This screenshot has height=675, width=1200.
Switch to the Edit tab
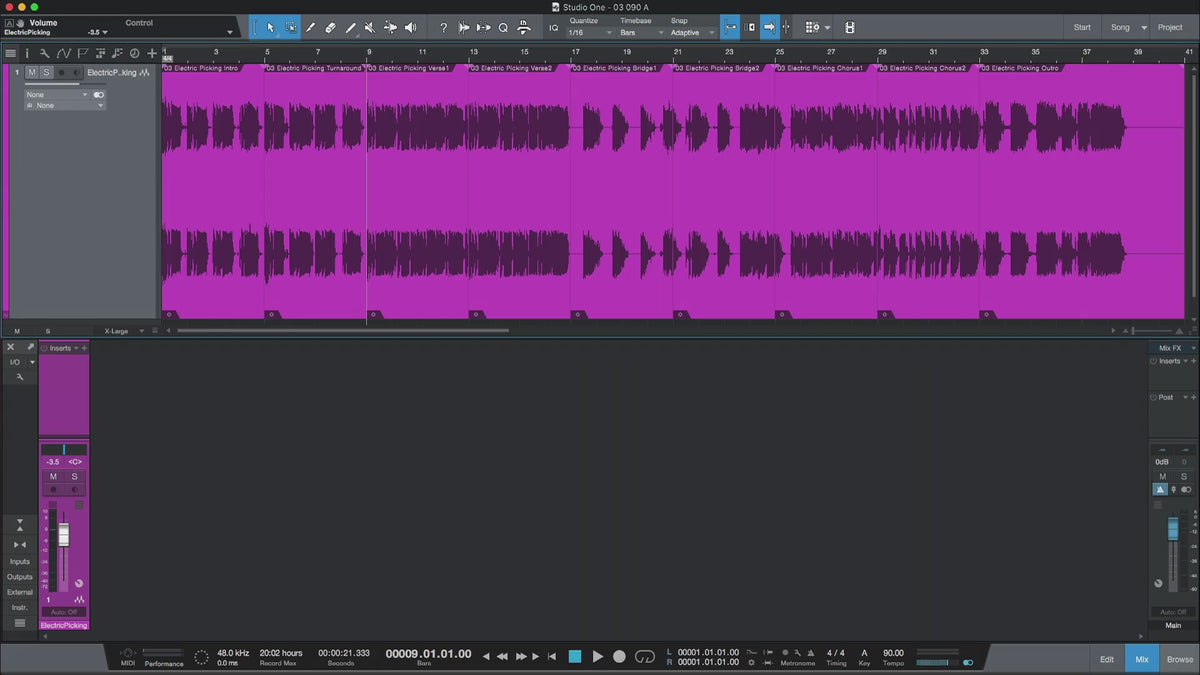(x=1107, y=659)
